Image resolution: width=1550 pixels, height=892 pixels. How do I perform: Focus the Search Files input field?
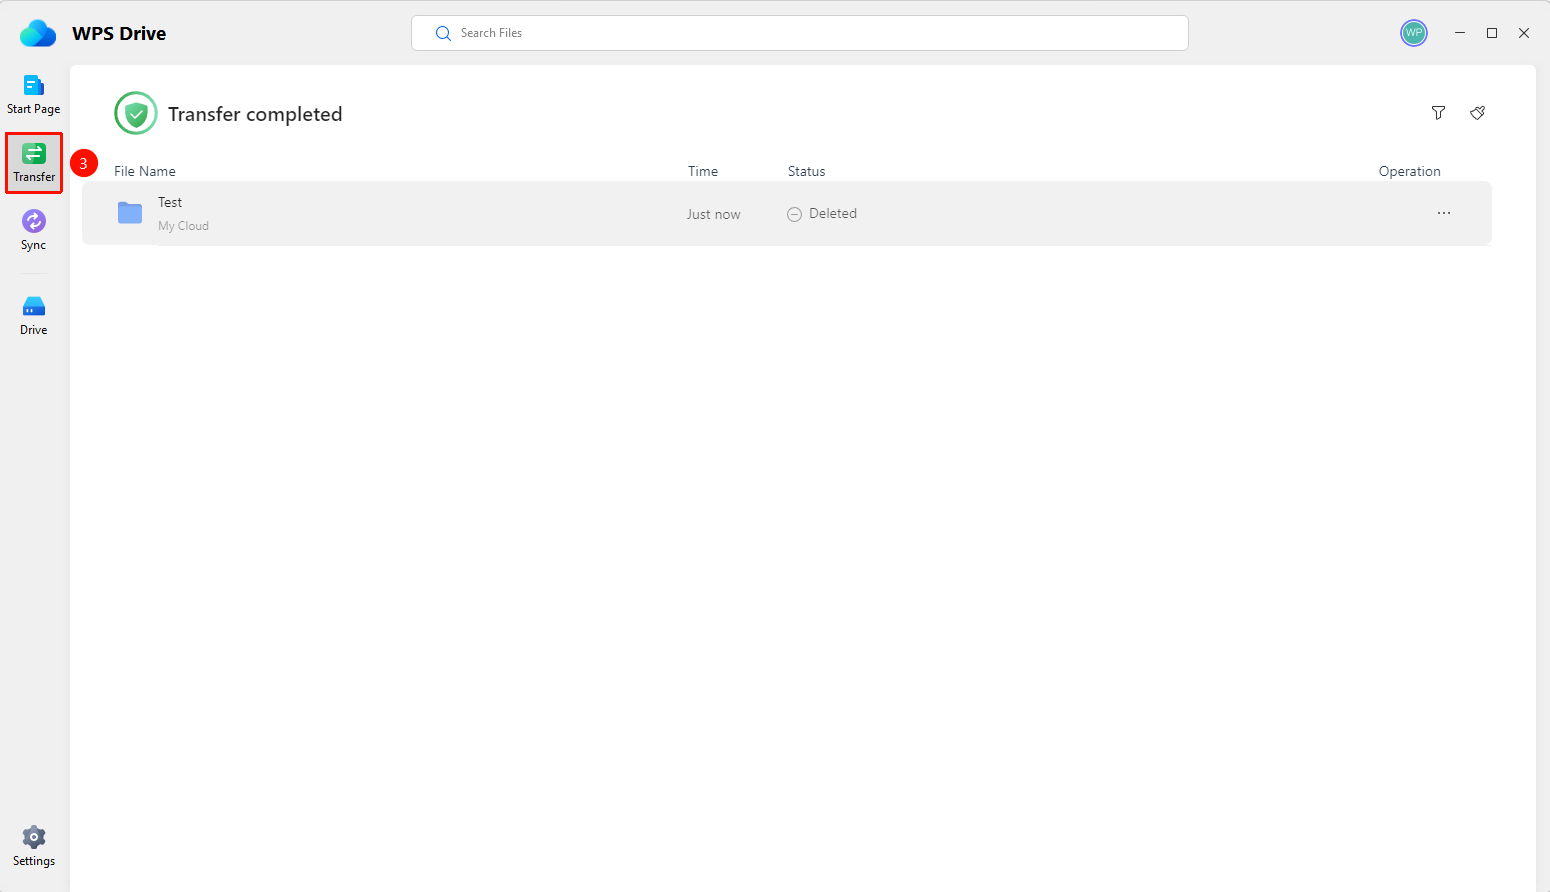(799, 33)
